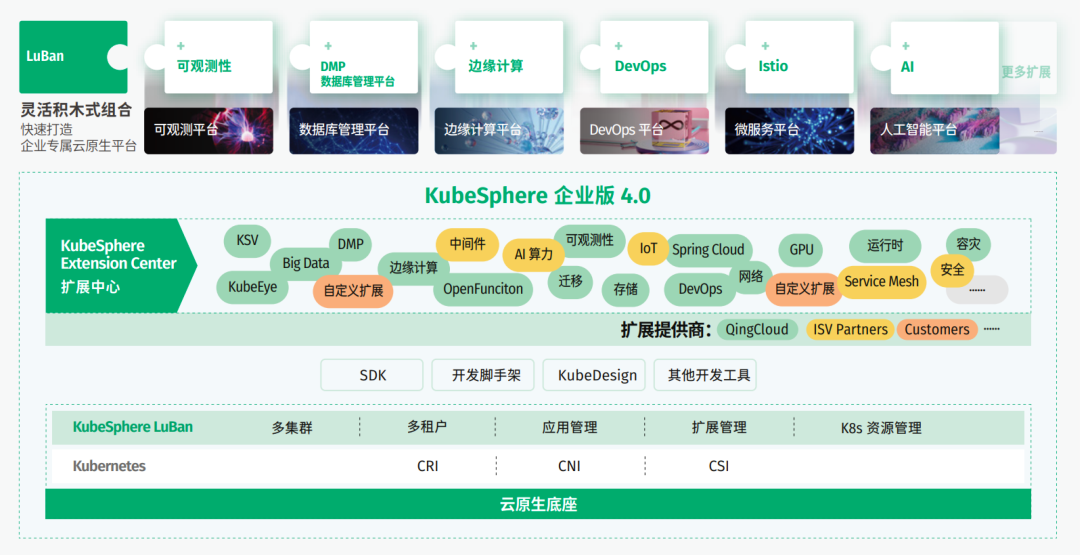The width and height of the screenshot is (1080, 555).
Task: Select the QingCloud provider pill
Action: pyautogui.click(x=757, y=330)
